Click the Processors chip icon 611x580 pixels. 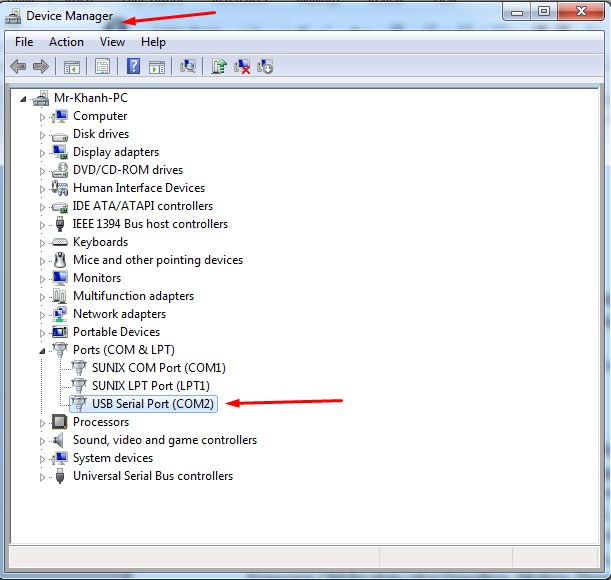60,422
